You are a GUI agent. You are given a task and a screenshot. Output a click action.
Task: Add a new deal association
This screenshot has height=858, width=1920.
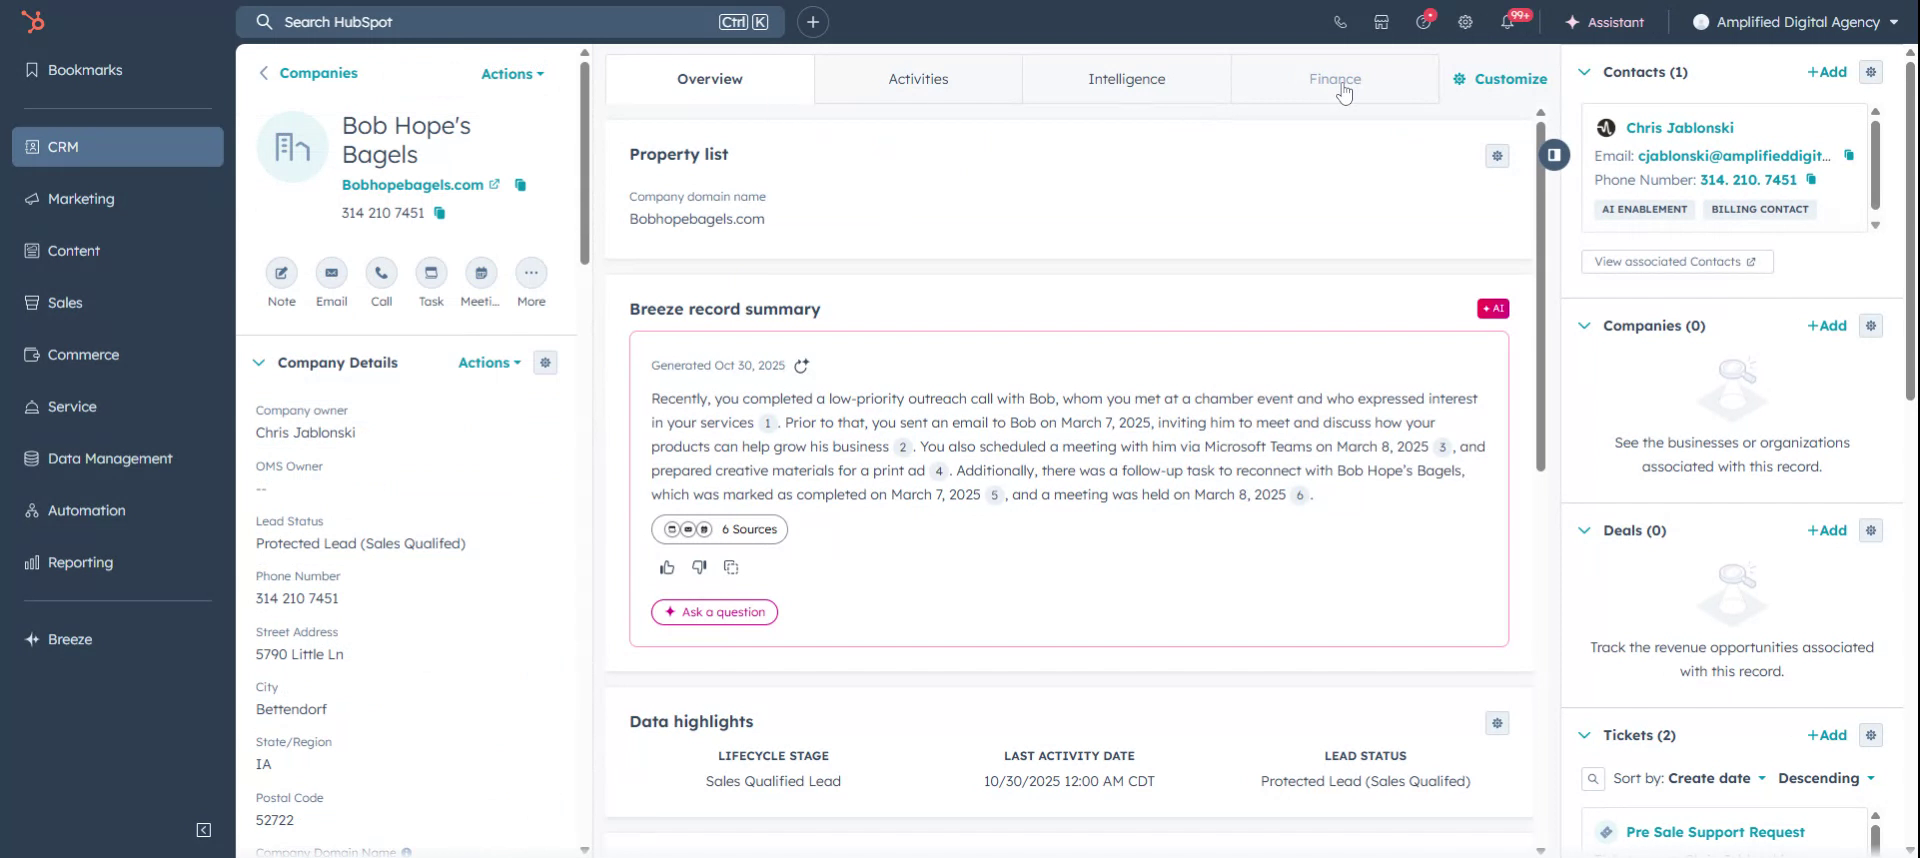[x=1827, y=531]
